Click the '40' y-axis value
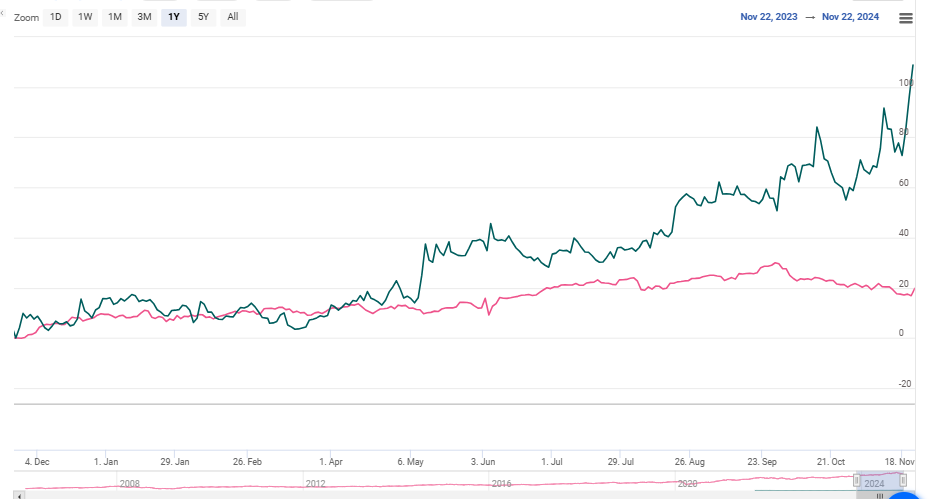This screenshot has width=931, height=499. point(904,233)
